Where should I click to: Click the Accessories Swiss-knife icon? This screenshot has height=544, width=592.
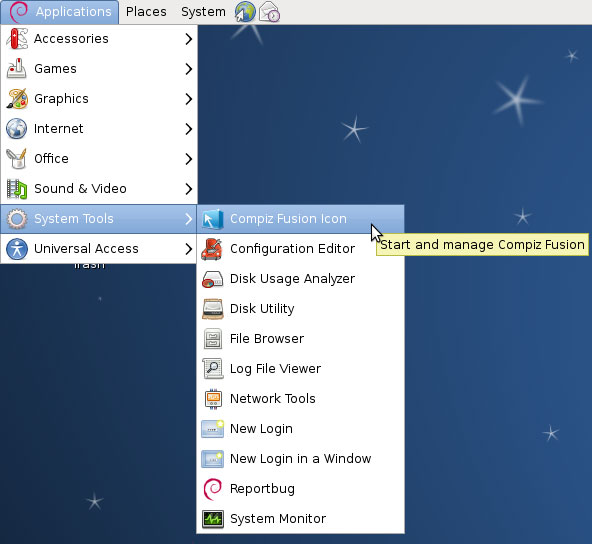pyautogui.click(x=17, y=39)
